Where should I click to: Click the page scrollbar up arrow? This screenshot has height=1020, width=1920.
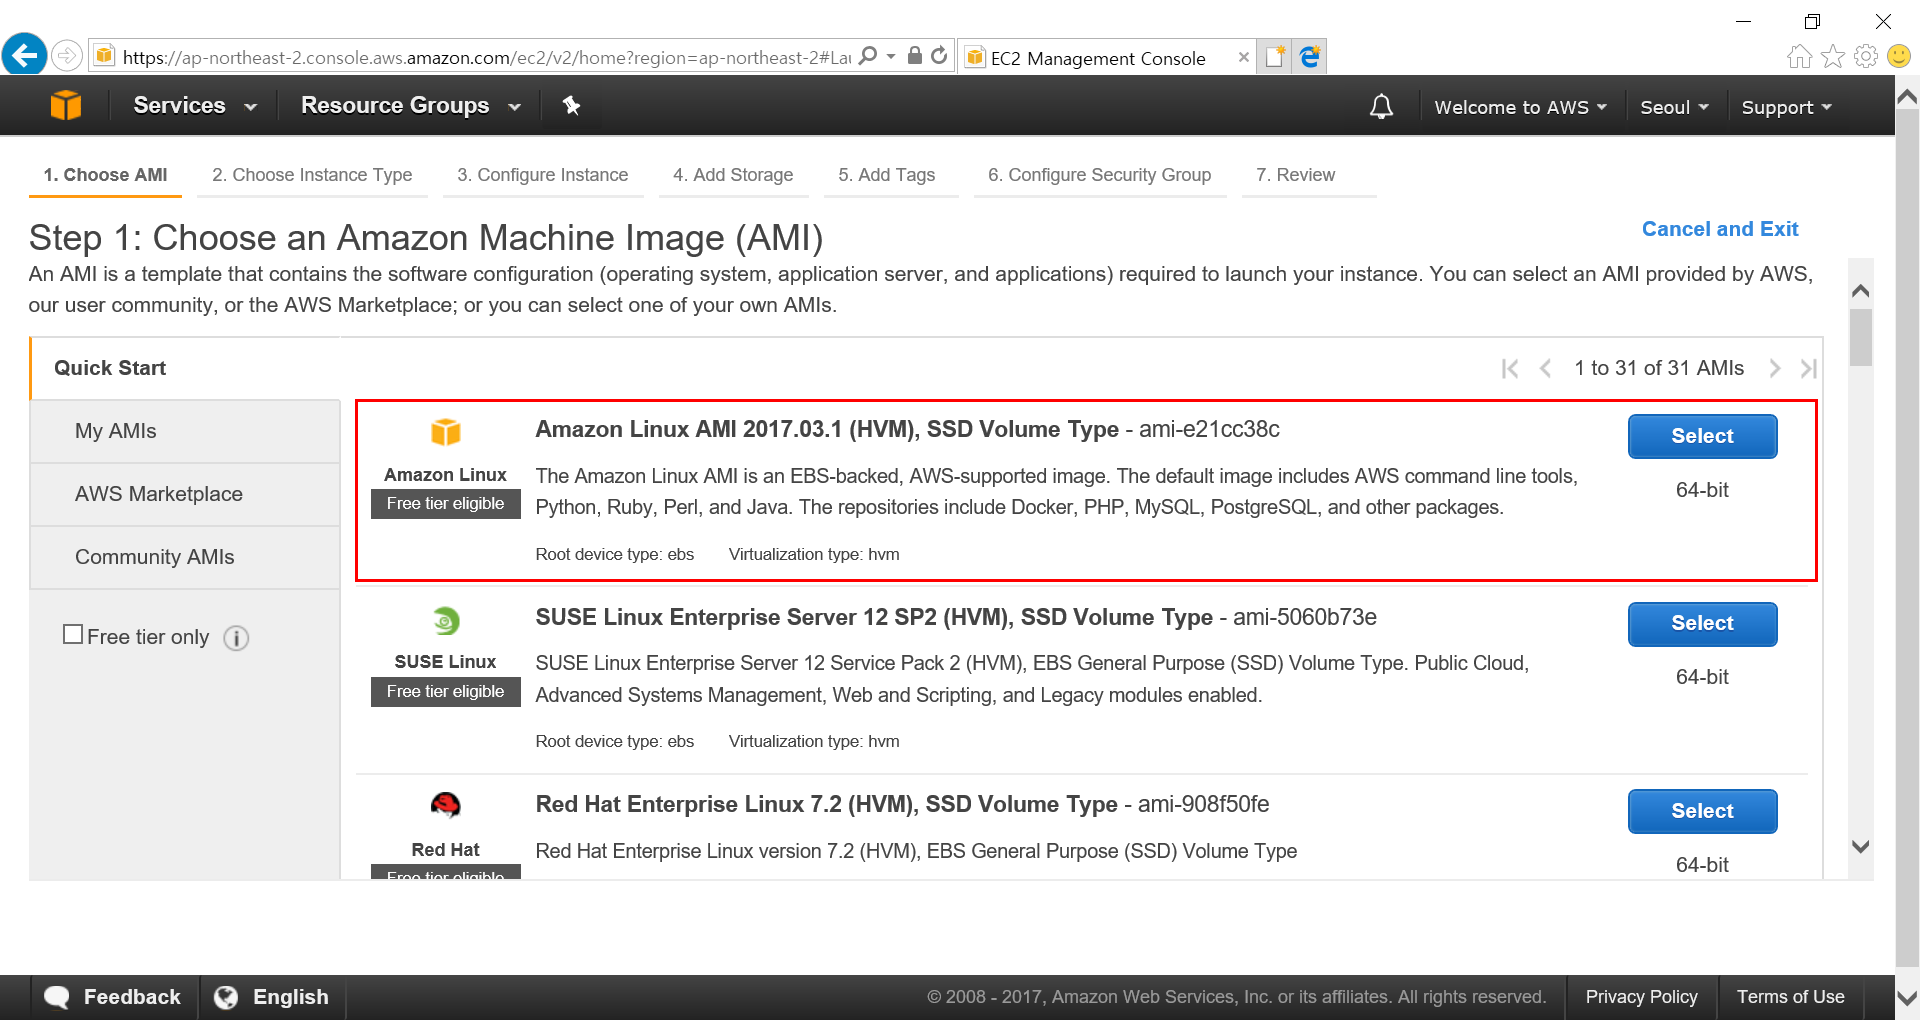[x=1907, y=97]
